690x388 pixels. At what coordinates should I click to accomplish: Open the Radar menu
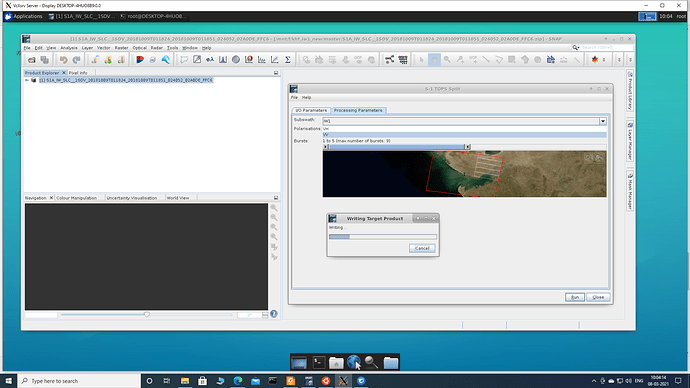[x=157, y=48]
